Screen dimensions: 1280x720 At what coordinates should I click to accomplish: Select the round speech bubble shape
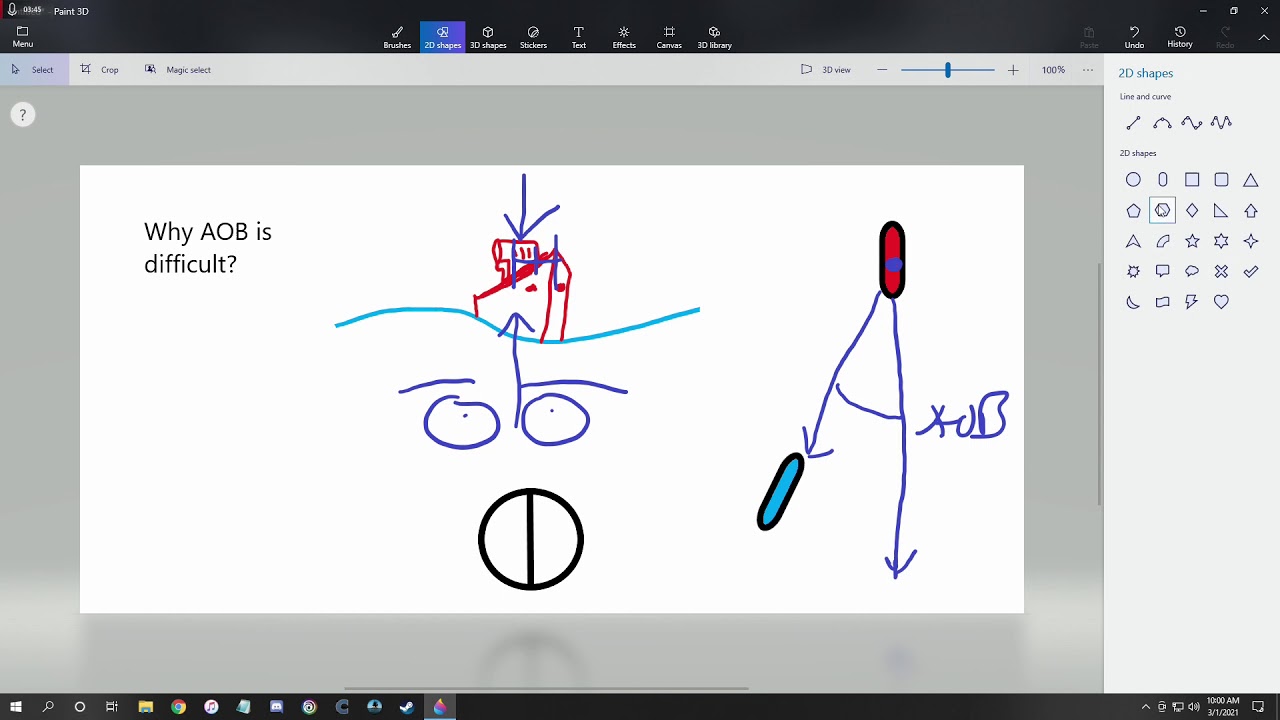pyautogui.click(x=1192, y=271)
